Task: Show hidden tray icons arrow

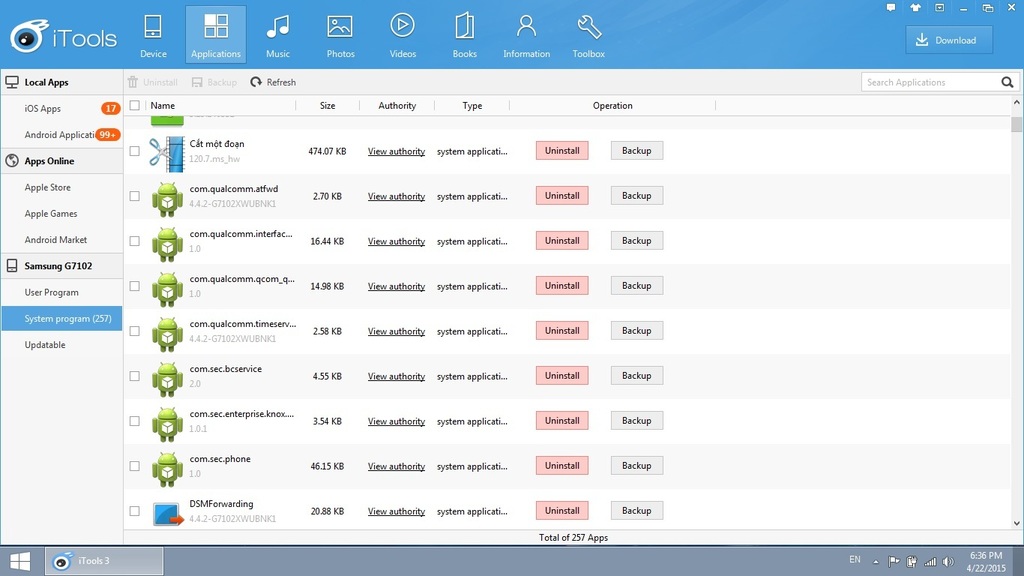Action: 876,562
